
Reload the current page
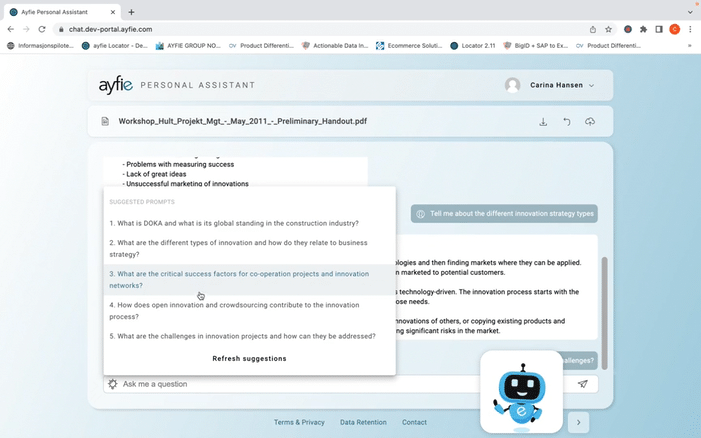42,29
